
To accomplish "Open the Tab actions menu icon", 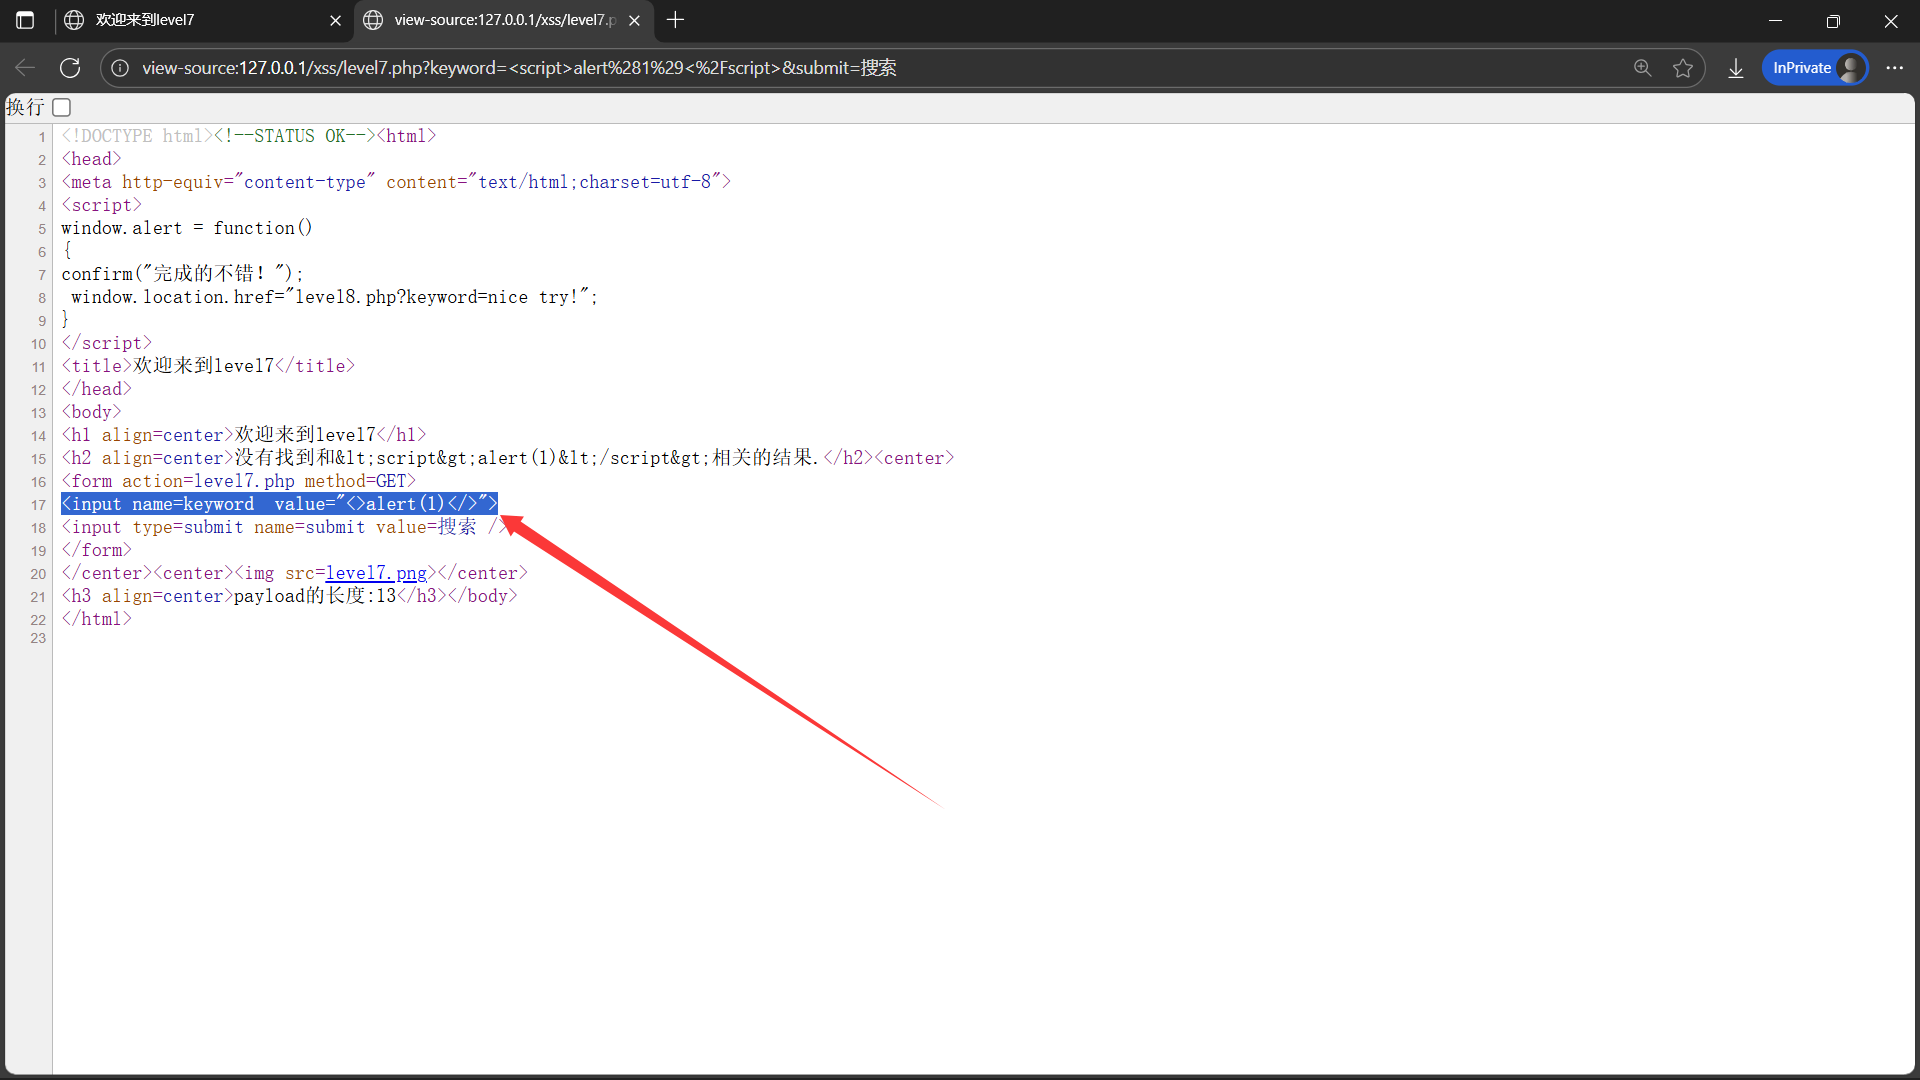I will pos(25,20).
